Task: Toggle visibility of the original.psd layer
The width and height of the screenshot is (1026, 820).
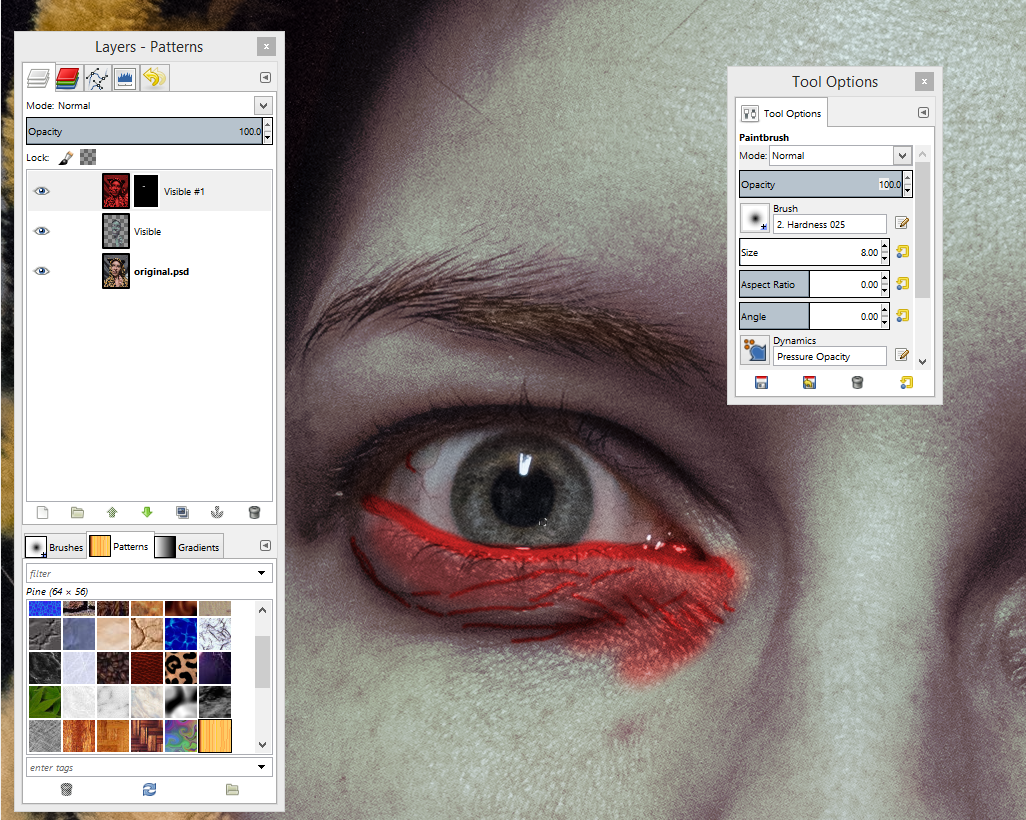Action: (x=41, y=271)
